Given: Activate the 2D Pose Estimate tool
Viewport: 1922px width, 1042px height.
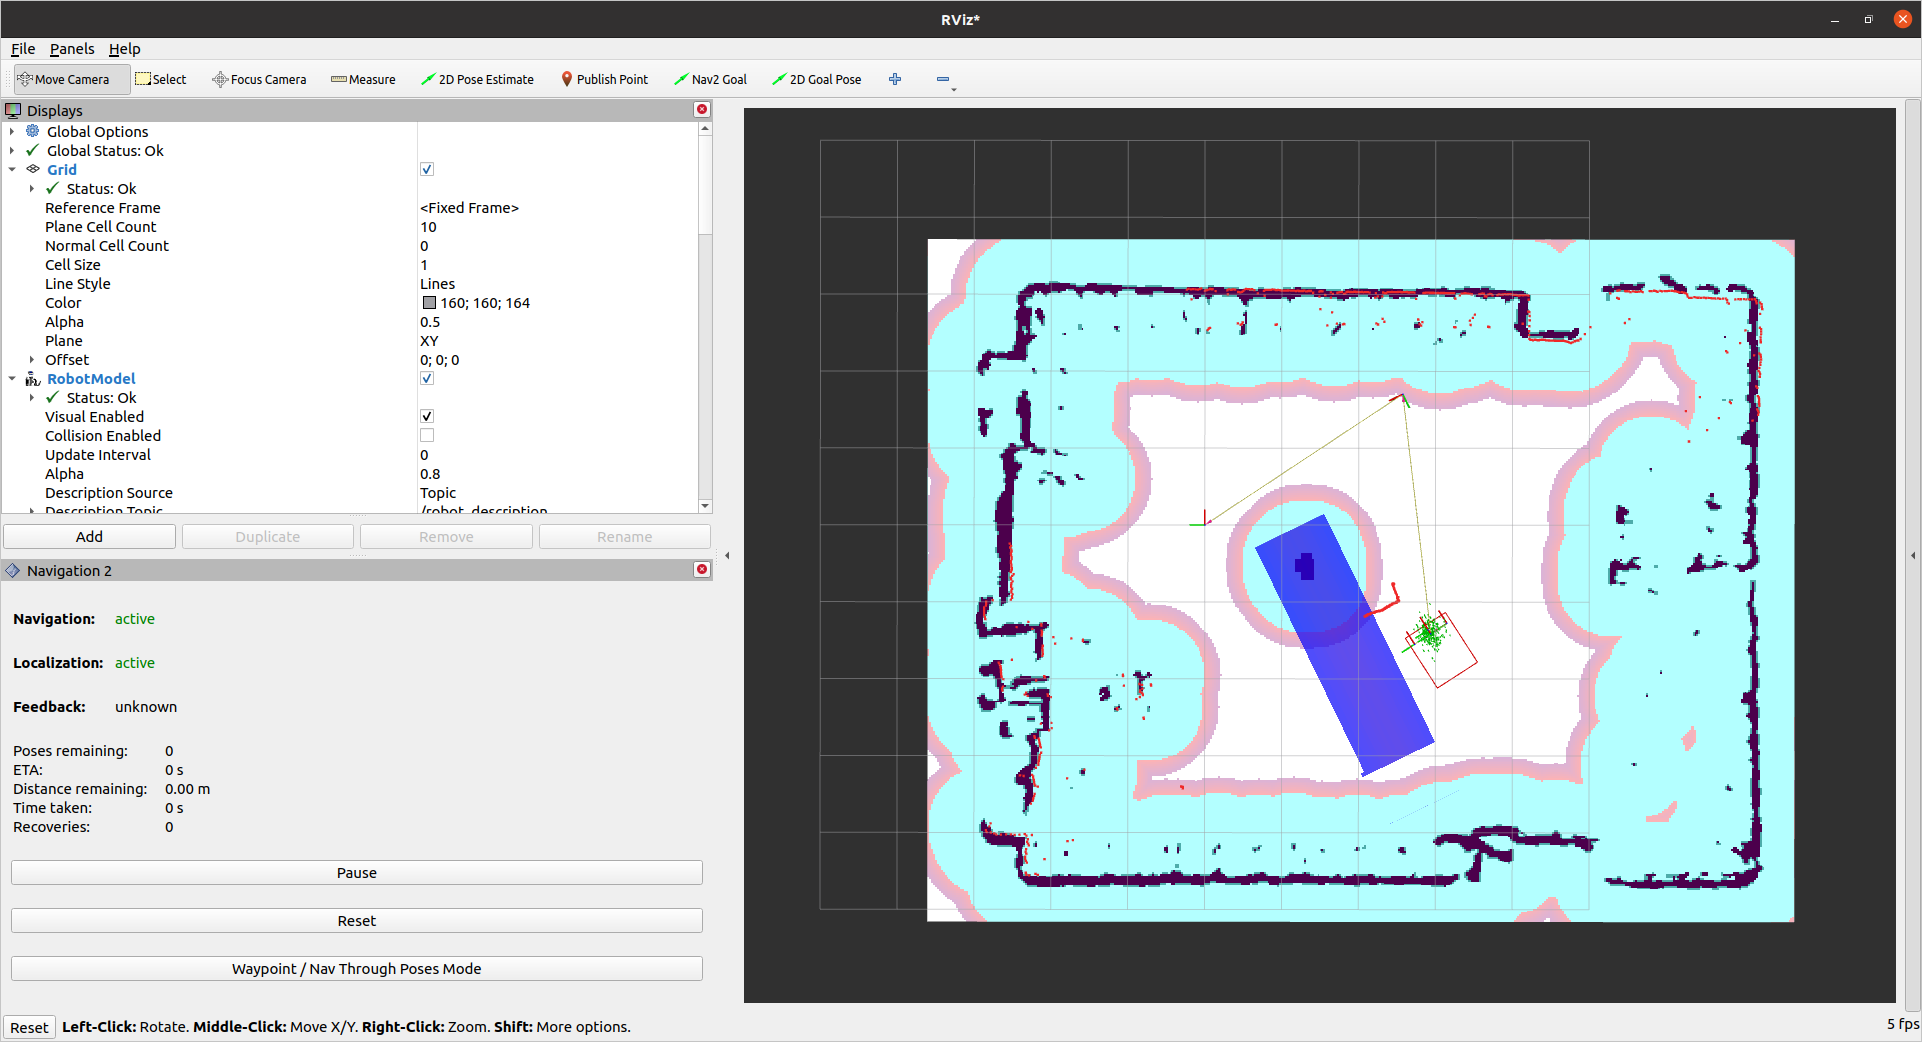Looking at the screenshot, I should pos(477,79).
